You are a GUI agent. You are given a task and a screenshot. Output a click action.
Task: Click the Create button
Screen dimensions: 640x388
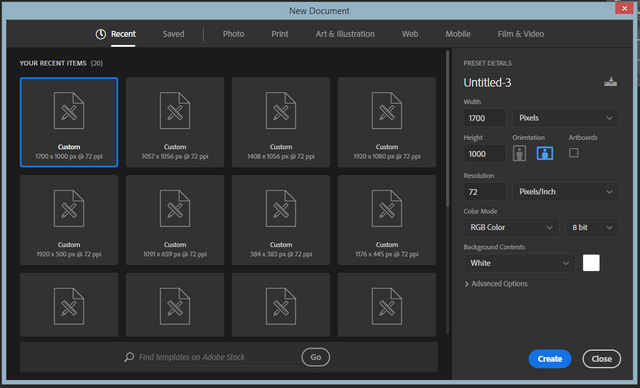pyautogui.click(x=550, y=359)
